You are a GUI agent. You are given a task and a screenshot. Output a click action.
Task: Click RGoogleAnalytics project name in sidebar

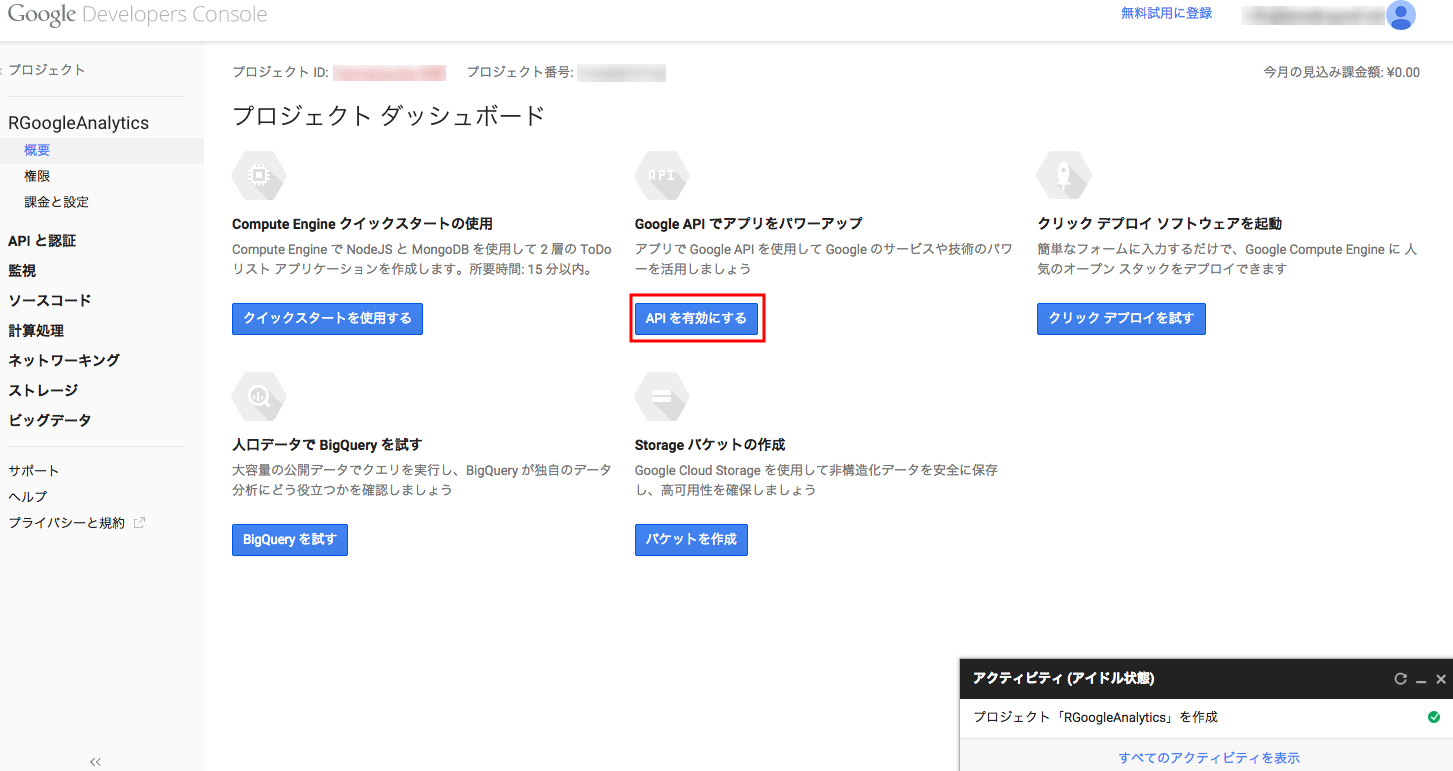78,123
